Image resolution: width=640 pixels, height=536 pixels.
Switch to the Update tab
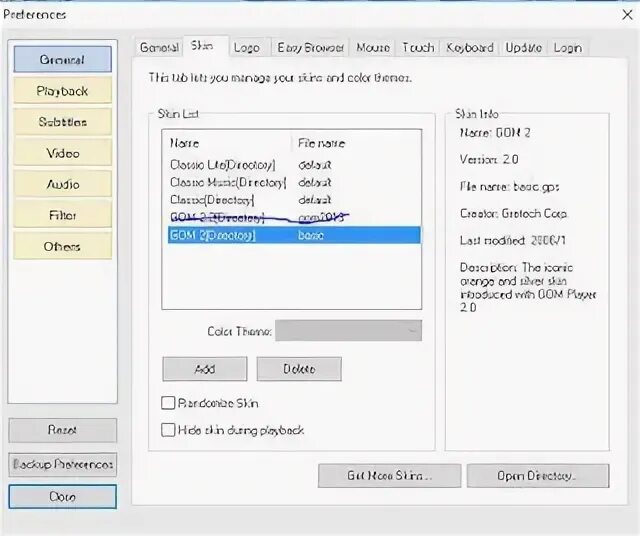click(x=523, y=47)
